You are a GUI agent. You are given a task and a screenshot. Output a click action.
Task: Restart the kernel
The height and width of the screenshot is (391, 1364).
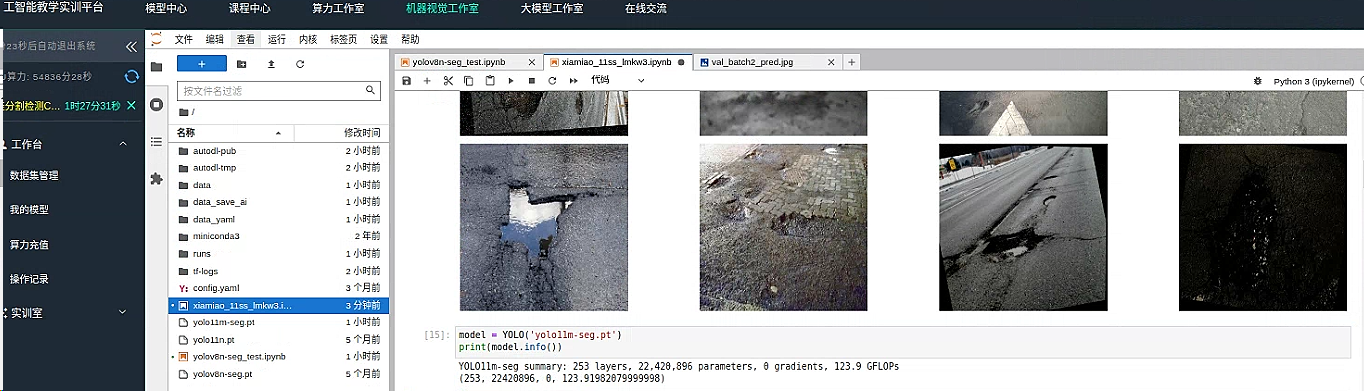point(552,80)
